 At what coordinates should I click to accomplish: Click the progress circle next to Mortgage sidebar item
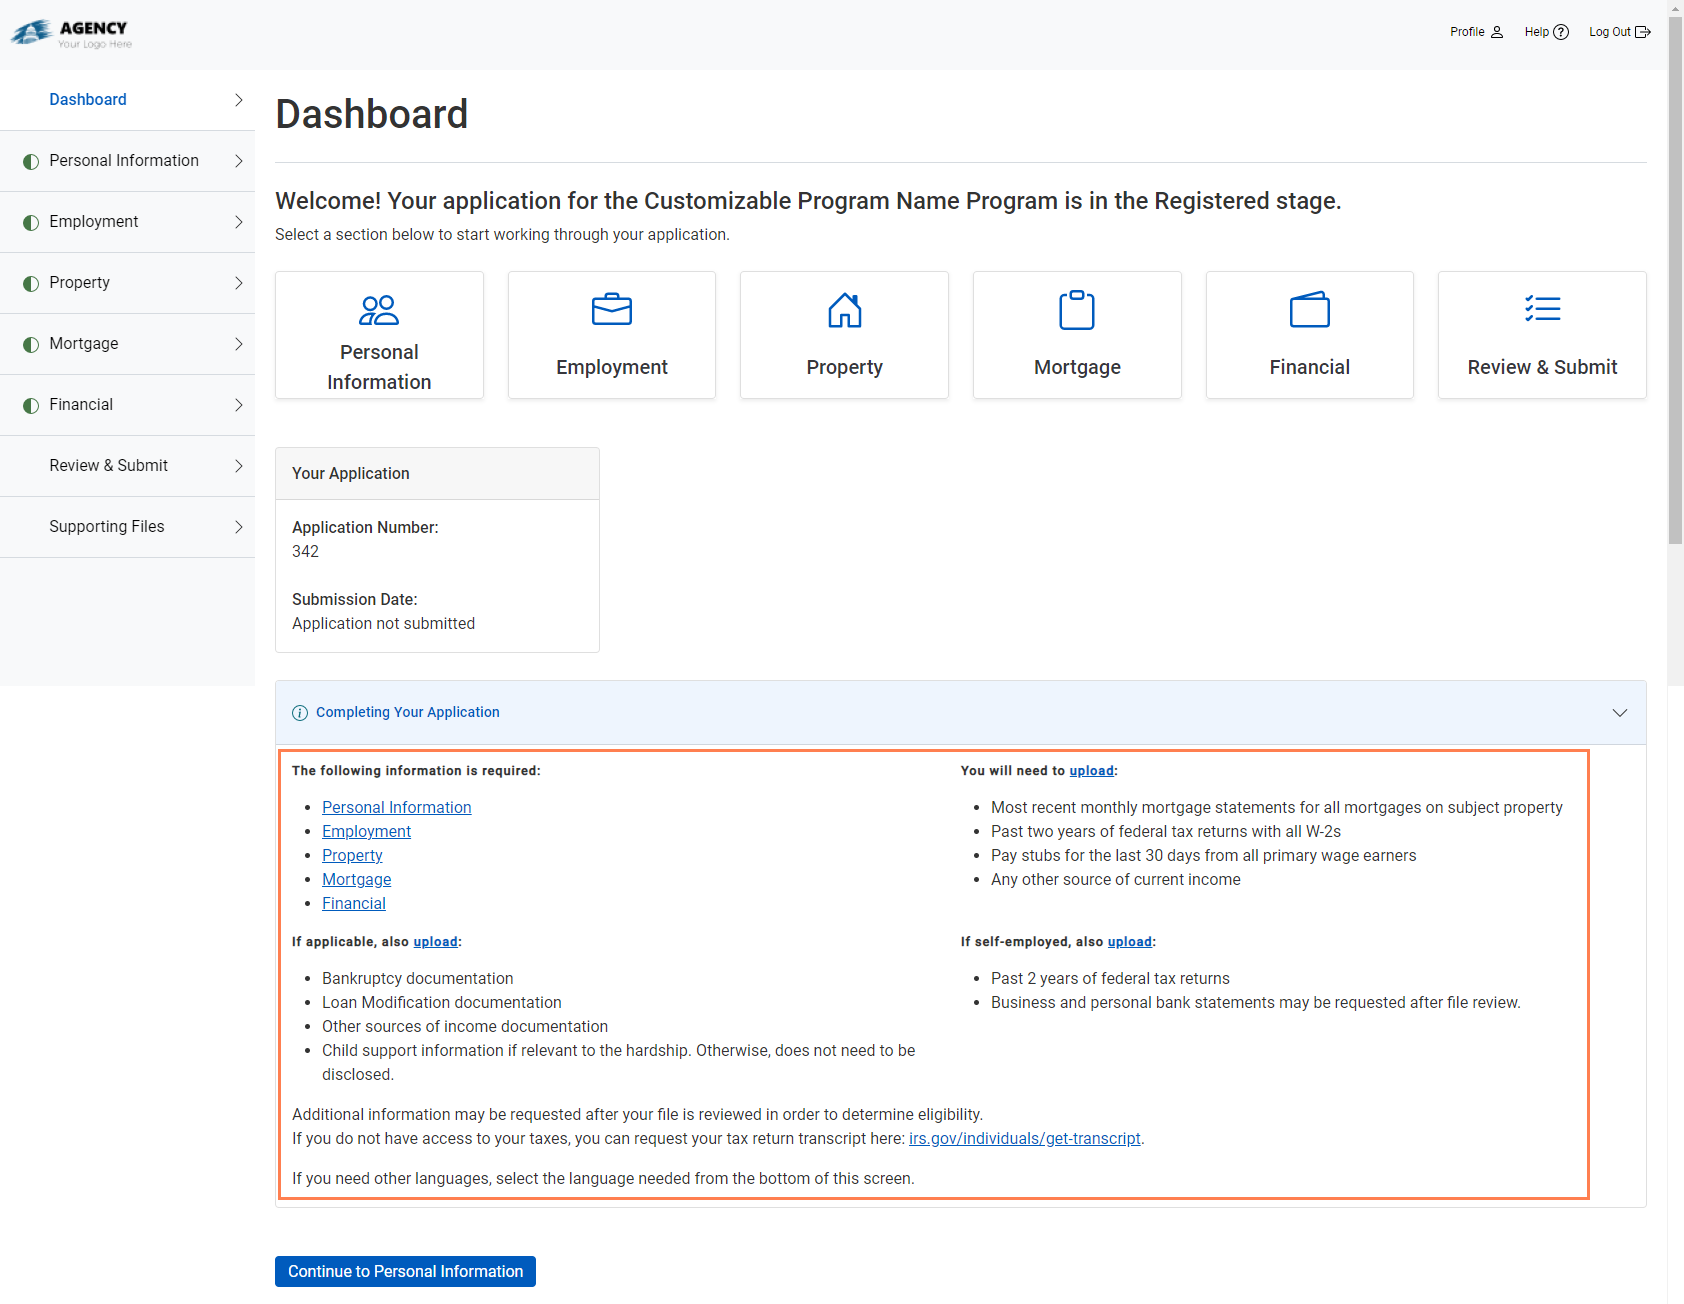coord(31,343)
